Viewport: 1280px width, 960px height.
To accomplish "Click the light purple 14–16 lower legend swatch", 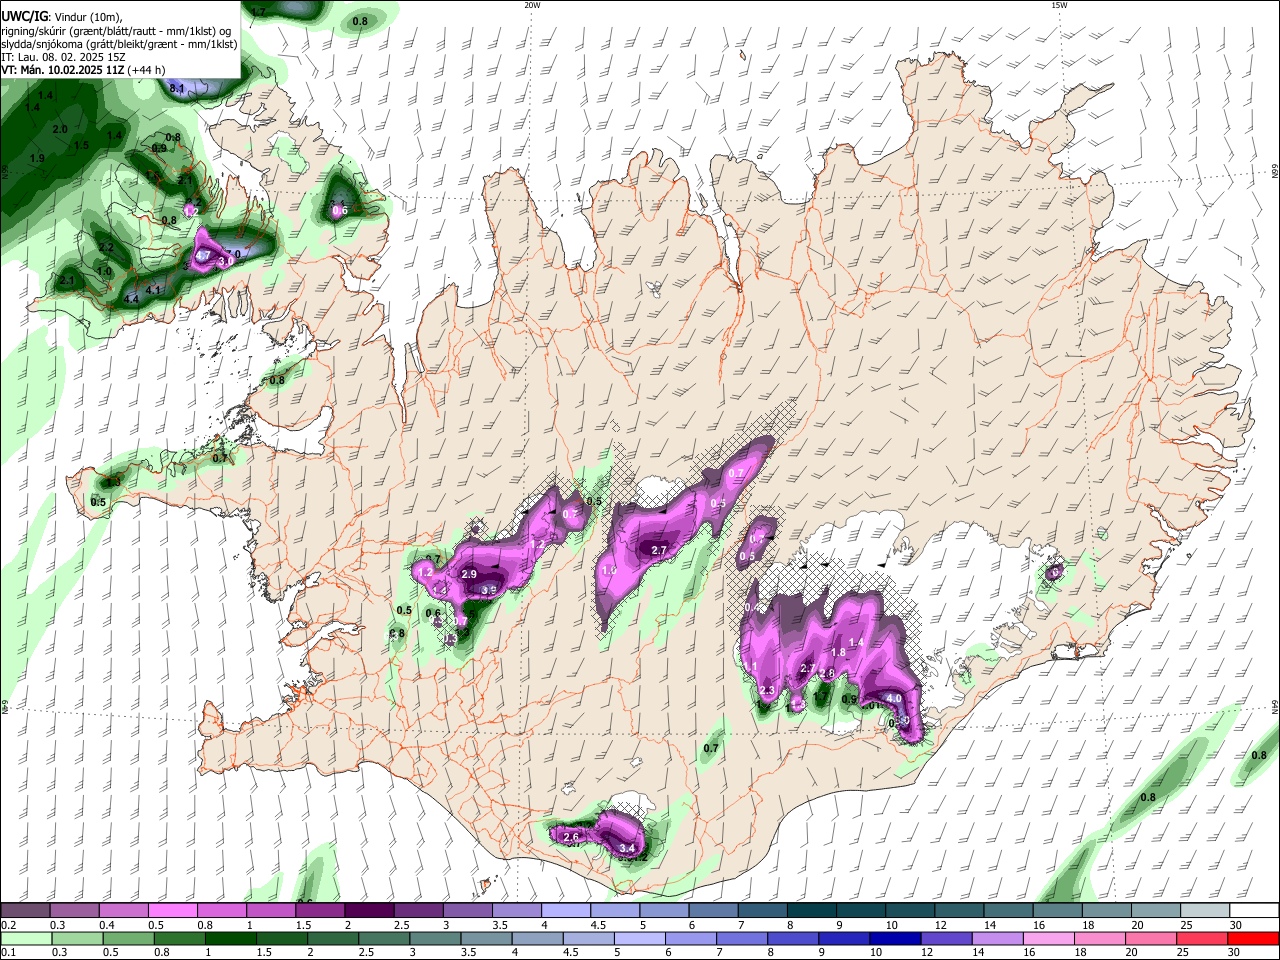I will click(x=1000, y=938).
